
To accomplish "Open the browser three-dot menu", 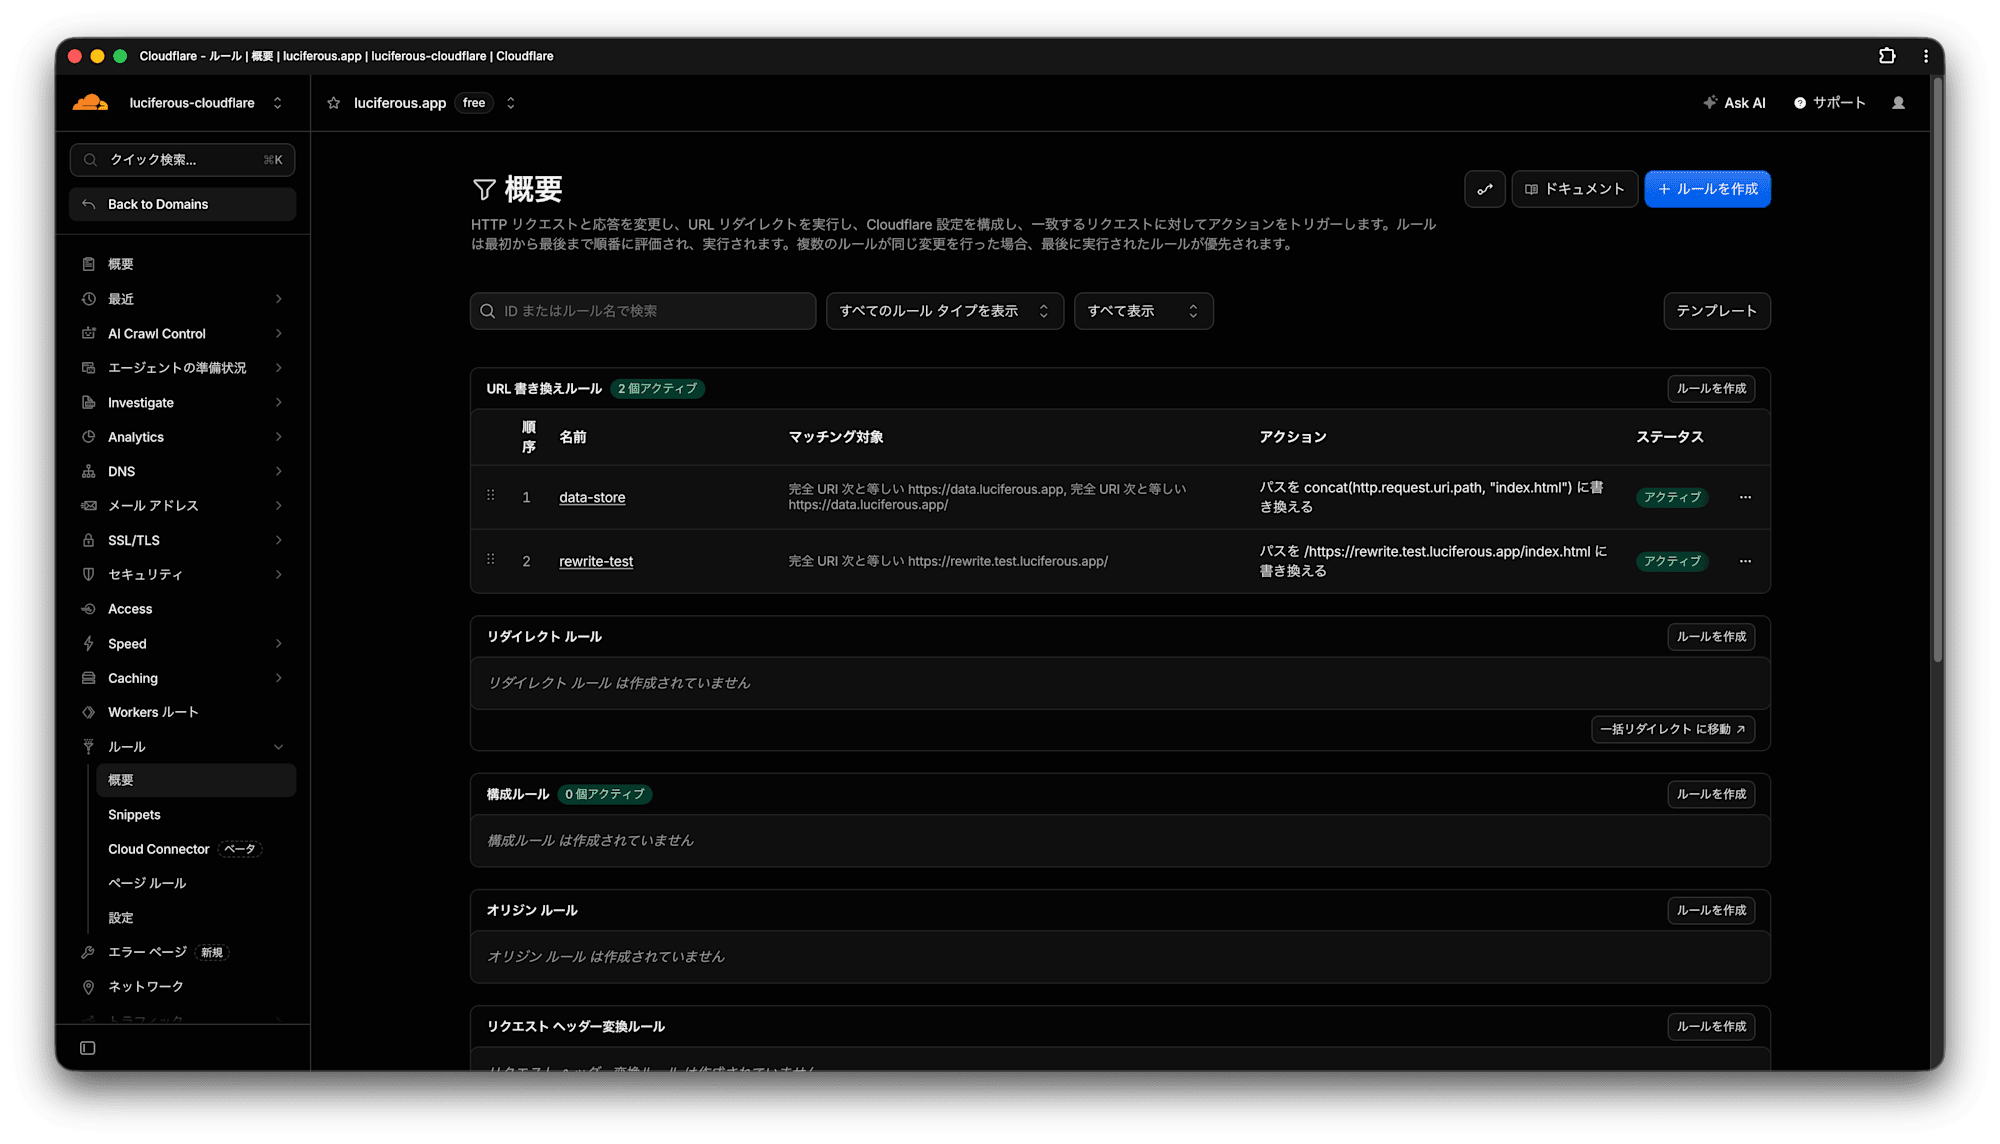I will click(x=1926, y=56).
